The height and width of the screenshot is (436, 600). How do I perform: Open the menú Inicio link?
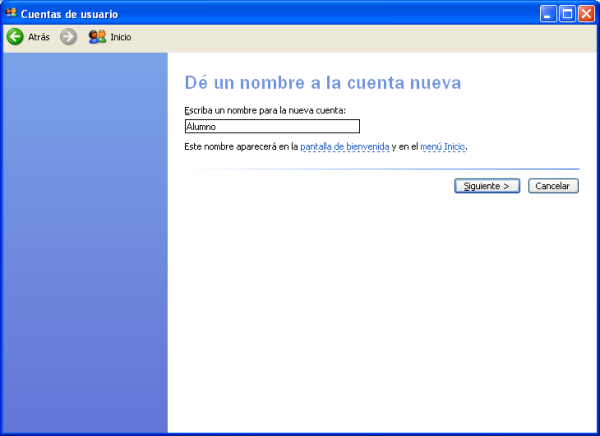coord(443,147)
